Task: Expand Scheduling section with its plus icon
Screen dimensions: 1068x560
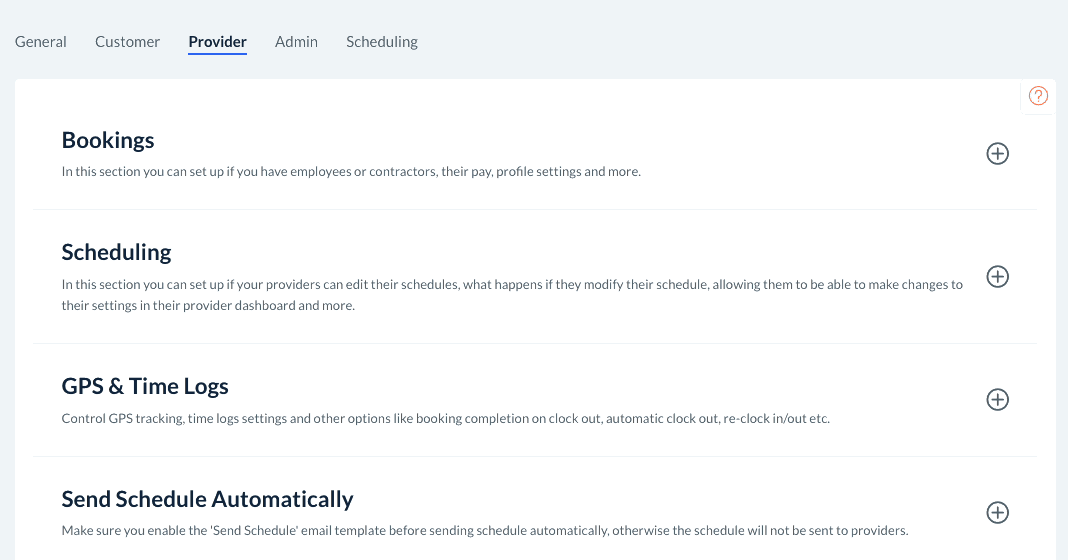Action: pyautogui.click(x=997, y=277)
